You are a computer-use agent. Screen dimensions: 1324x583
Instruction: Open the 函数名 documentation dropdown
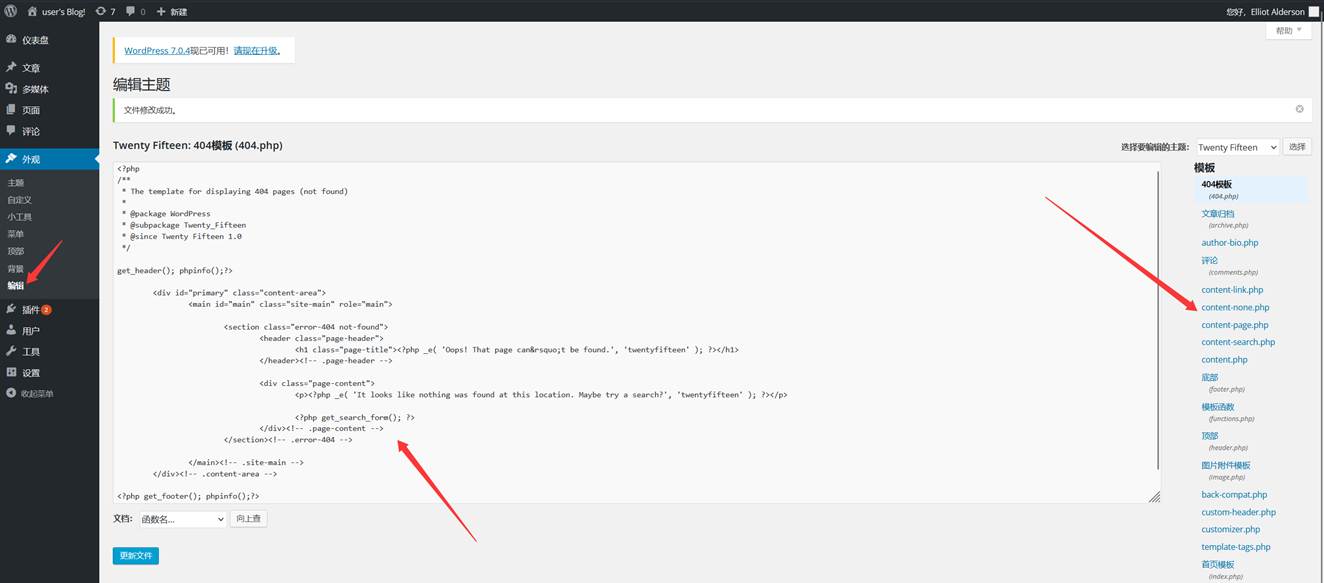[x=182, y=519]
